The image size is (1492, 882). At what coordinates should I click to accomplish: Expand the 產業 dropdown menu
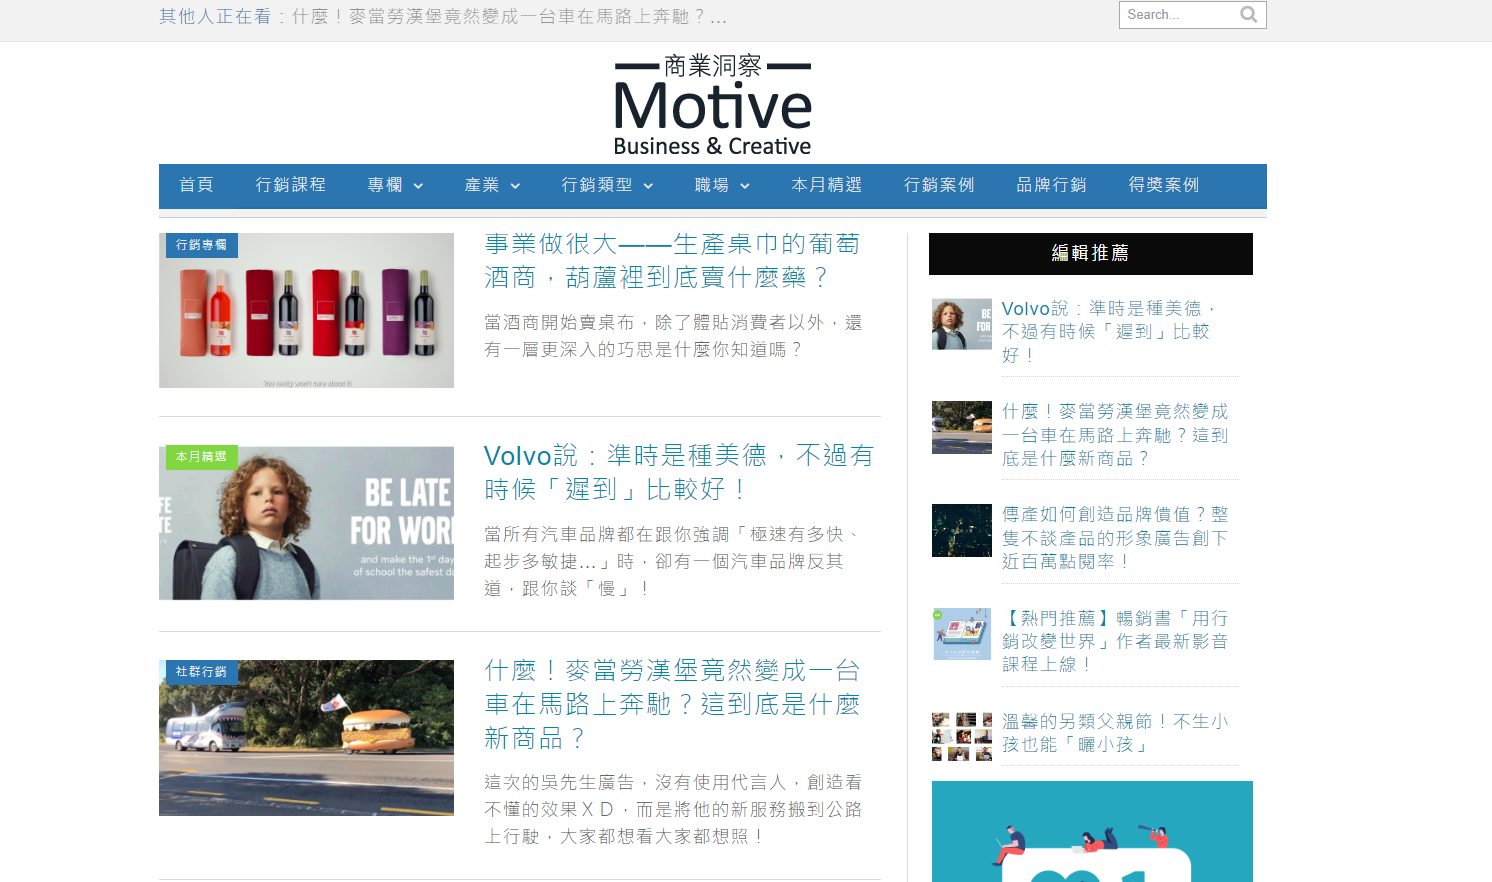pos(492,185)
